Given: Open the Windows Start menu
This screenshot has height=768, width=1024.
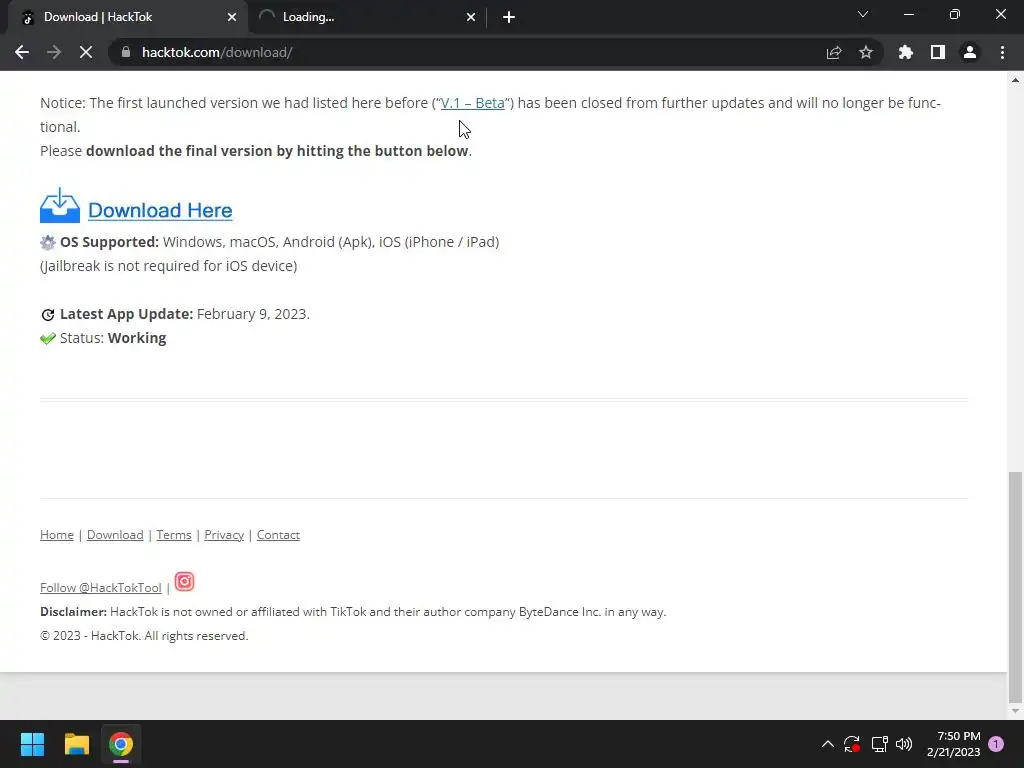Looking at the screenshot, I should click(32, 744).
